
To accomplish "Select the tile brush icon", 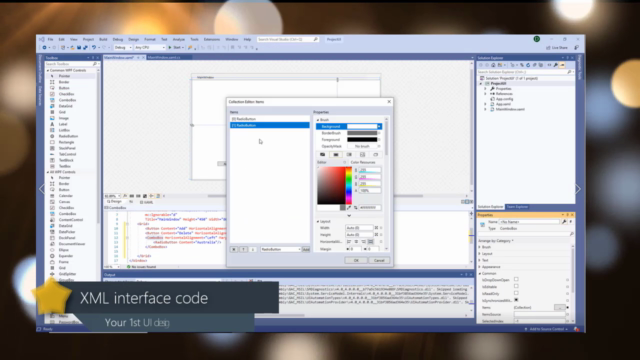I will pos(362,155).
